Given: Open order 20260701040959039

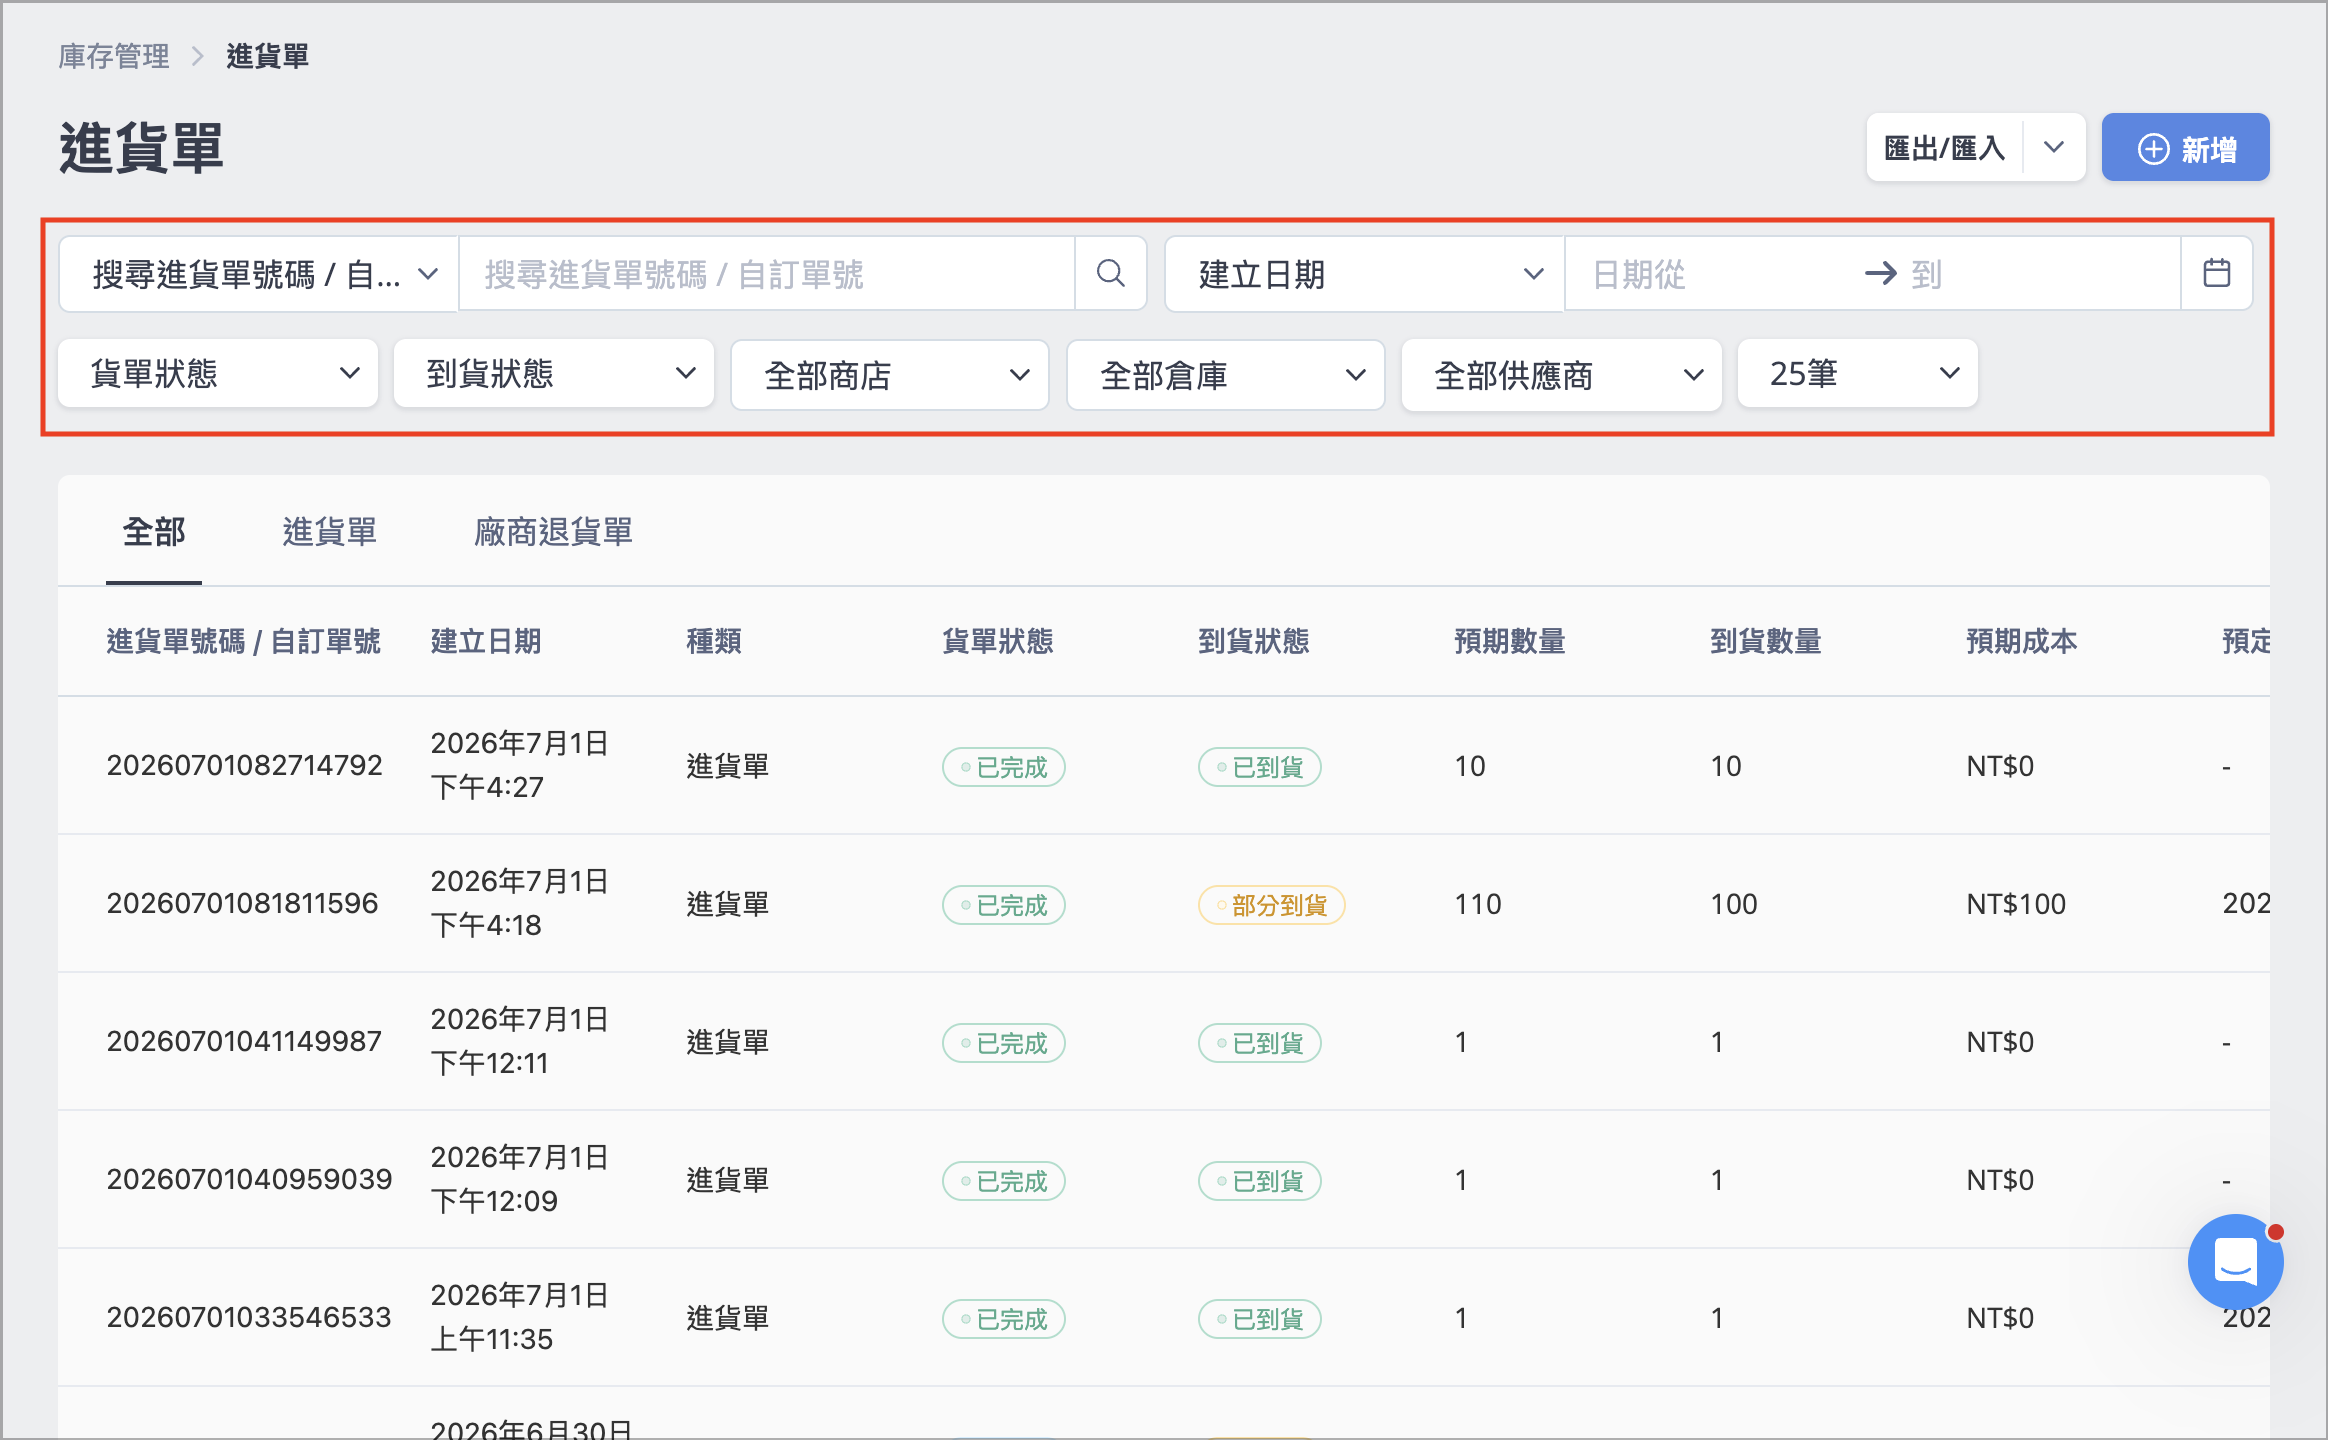Looking at the screenshot, I should click(x=250, y=1180).
